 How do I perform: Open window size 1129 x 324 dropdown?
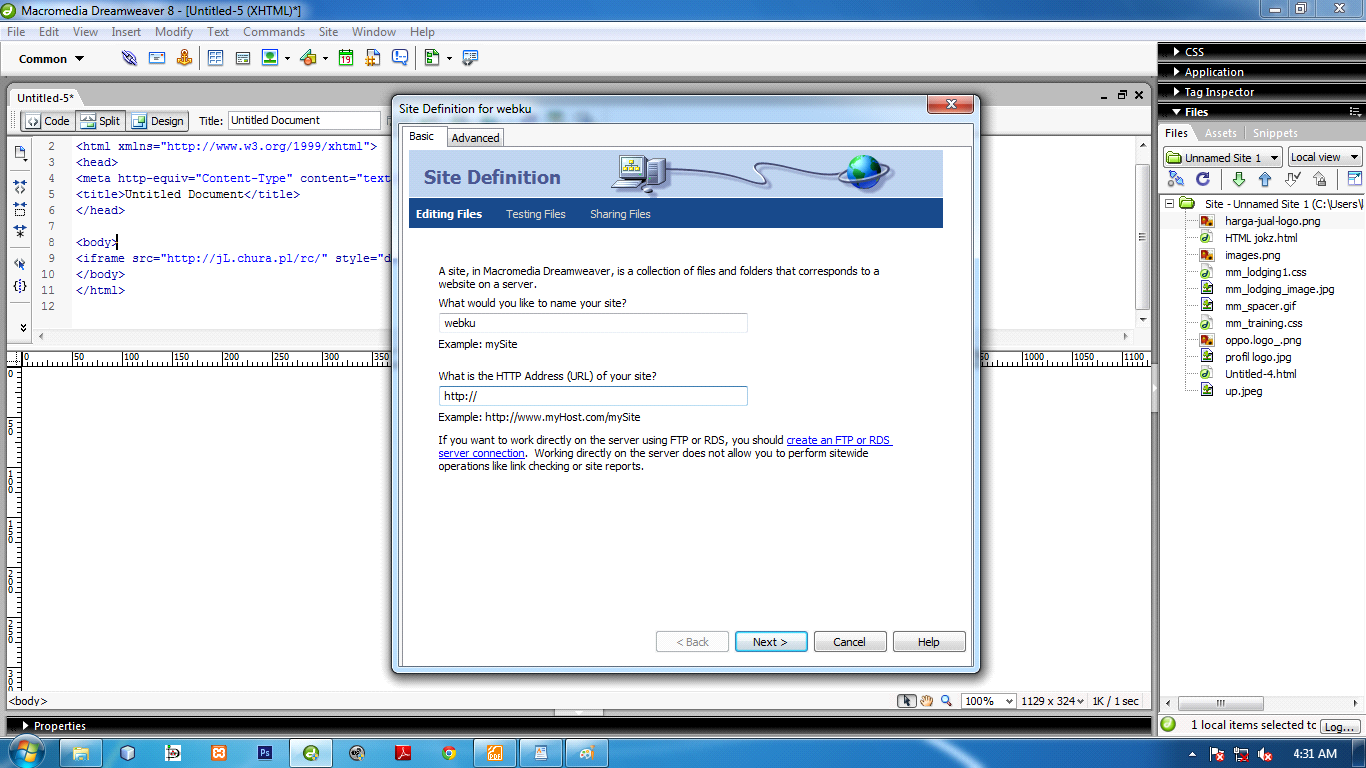click(1054, 701)
